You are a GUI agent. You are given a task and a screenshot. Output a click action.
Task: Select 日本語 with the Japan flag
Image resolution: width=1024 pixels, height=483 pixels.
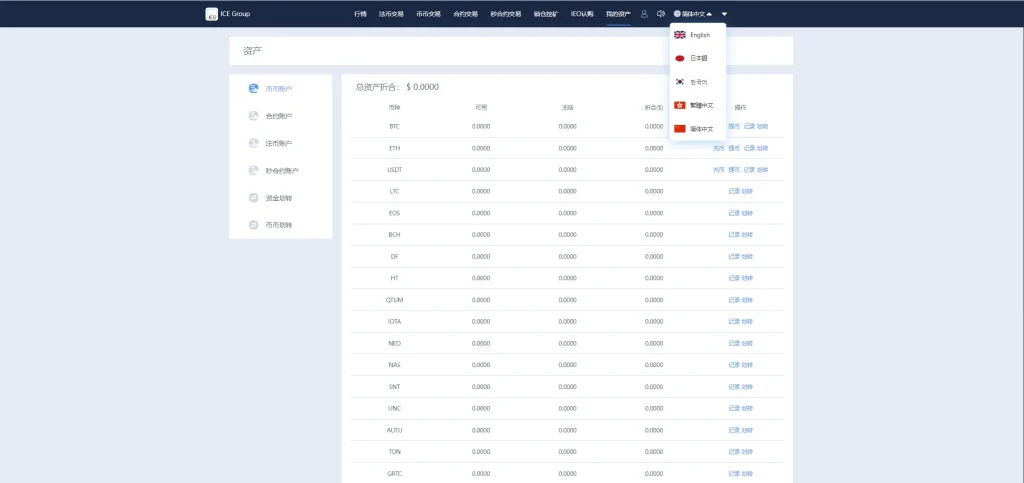pyautogui.click(x=698, y=59)
